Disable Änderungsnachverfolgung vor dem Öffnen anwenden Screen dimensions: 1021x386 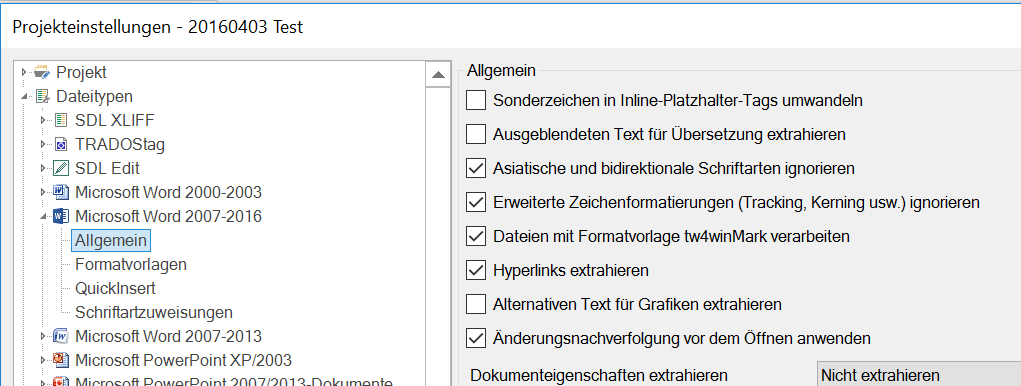click(x=476, y=338)
